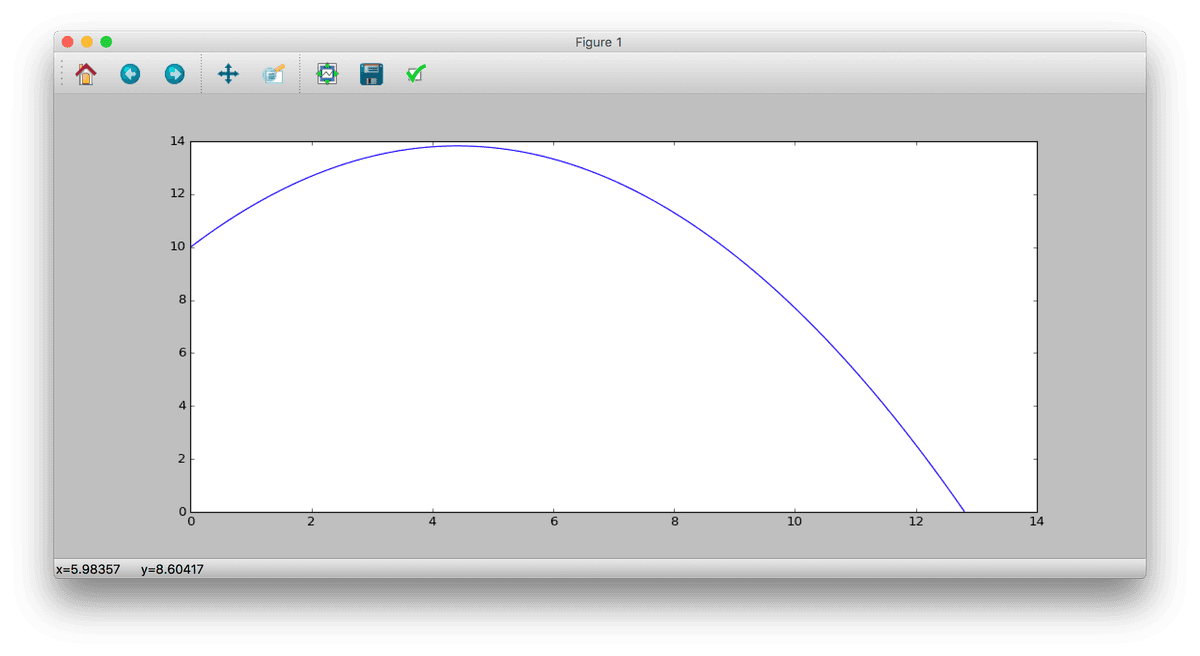
Task: Toggle the Zoom to rectangle tool
Action: tap(273, 74)
